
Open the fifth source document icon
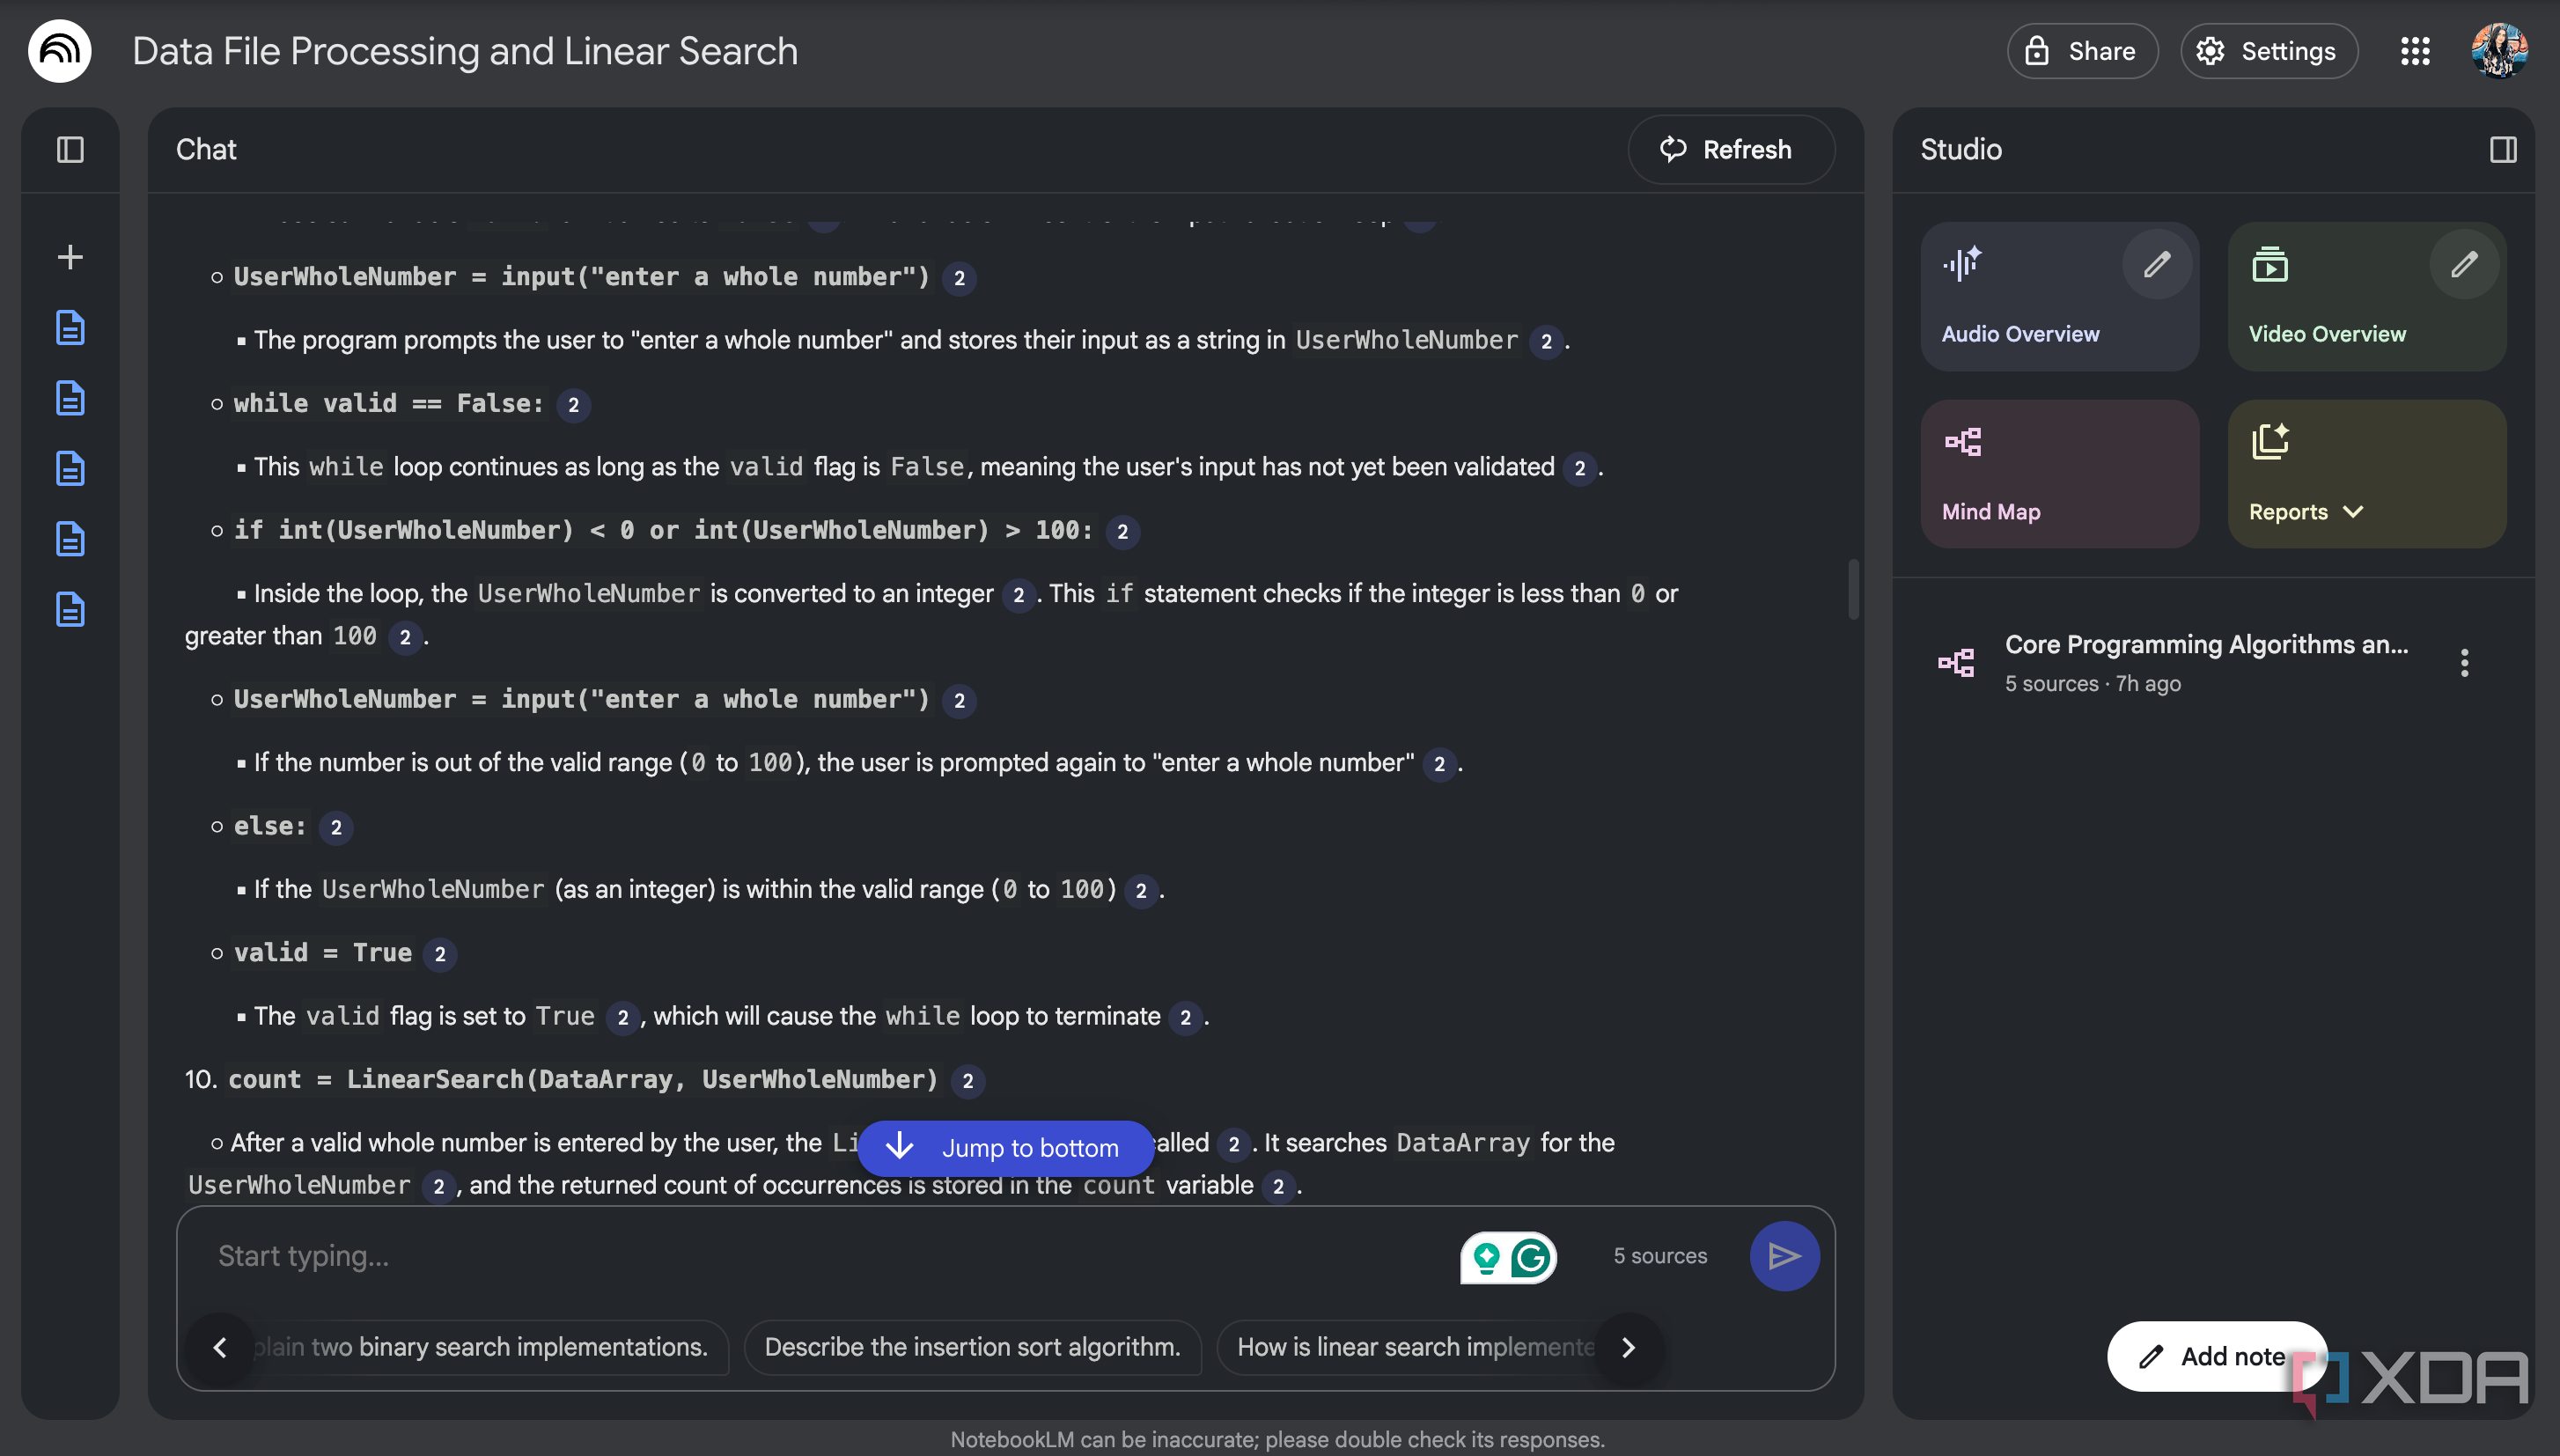click(70, 609)
